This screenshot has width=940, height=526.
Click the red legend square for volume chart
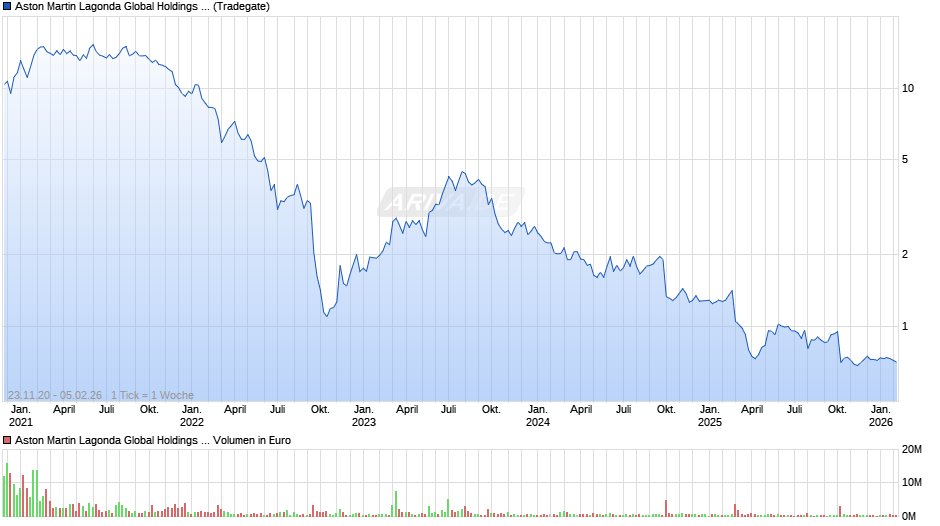[7, 440]
